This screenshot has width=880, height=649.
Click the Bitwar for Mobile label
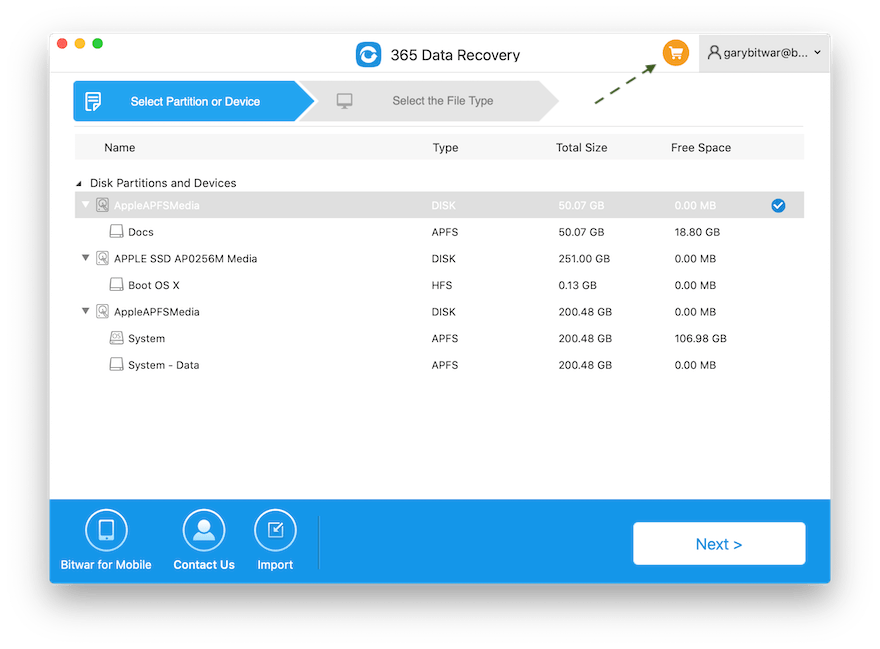(x=106, y=565)
